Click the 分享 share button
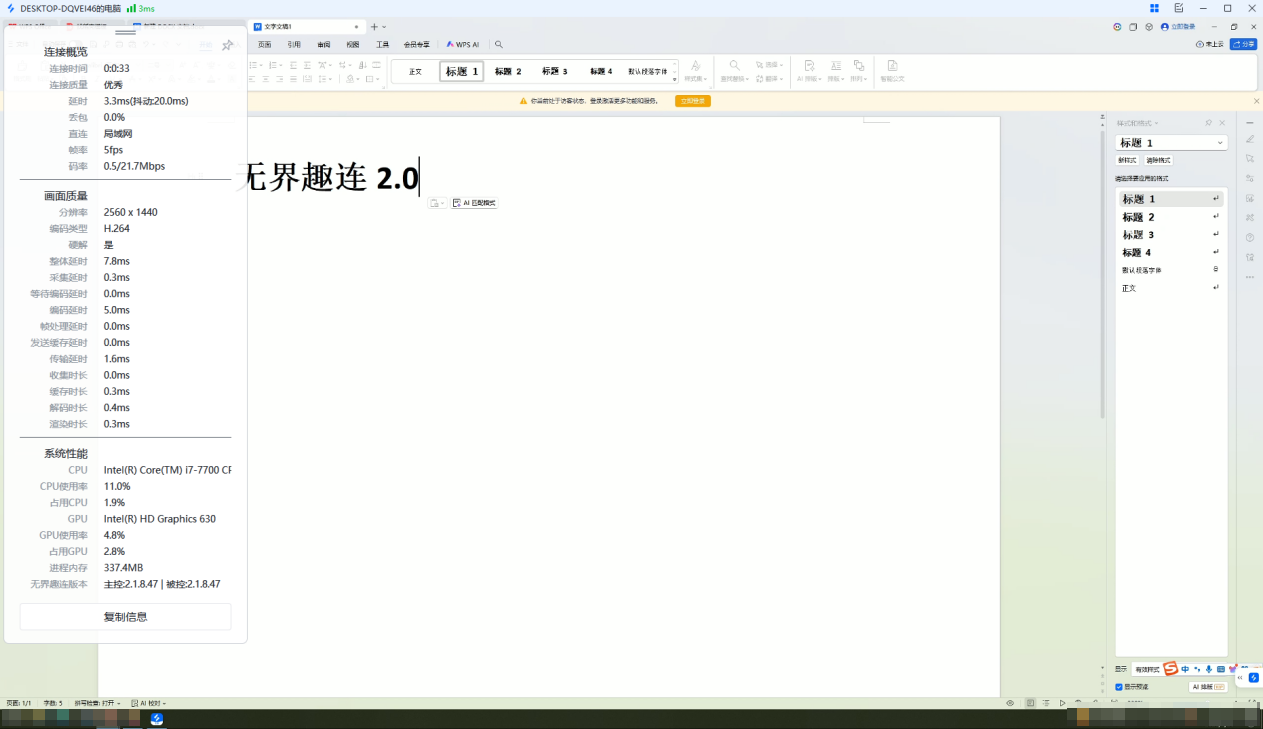 pyautogui.click(x=1243, y=44)
